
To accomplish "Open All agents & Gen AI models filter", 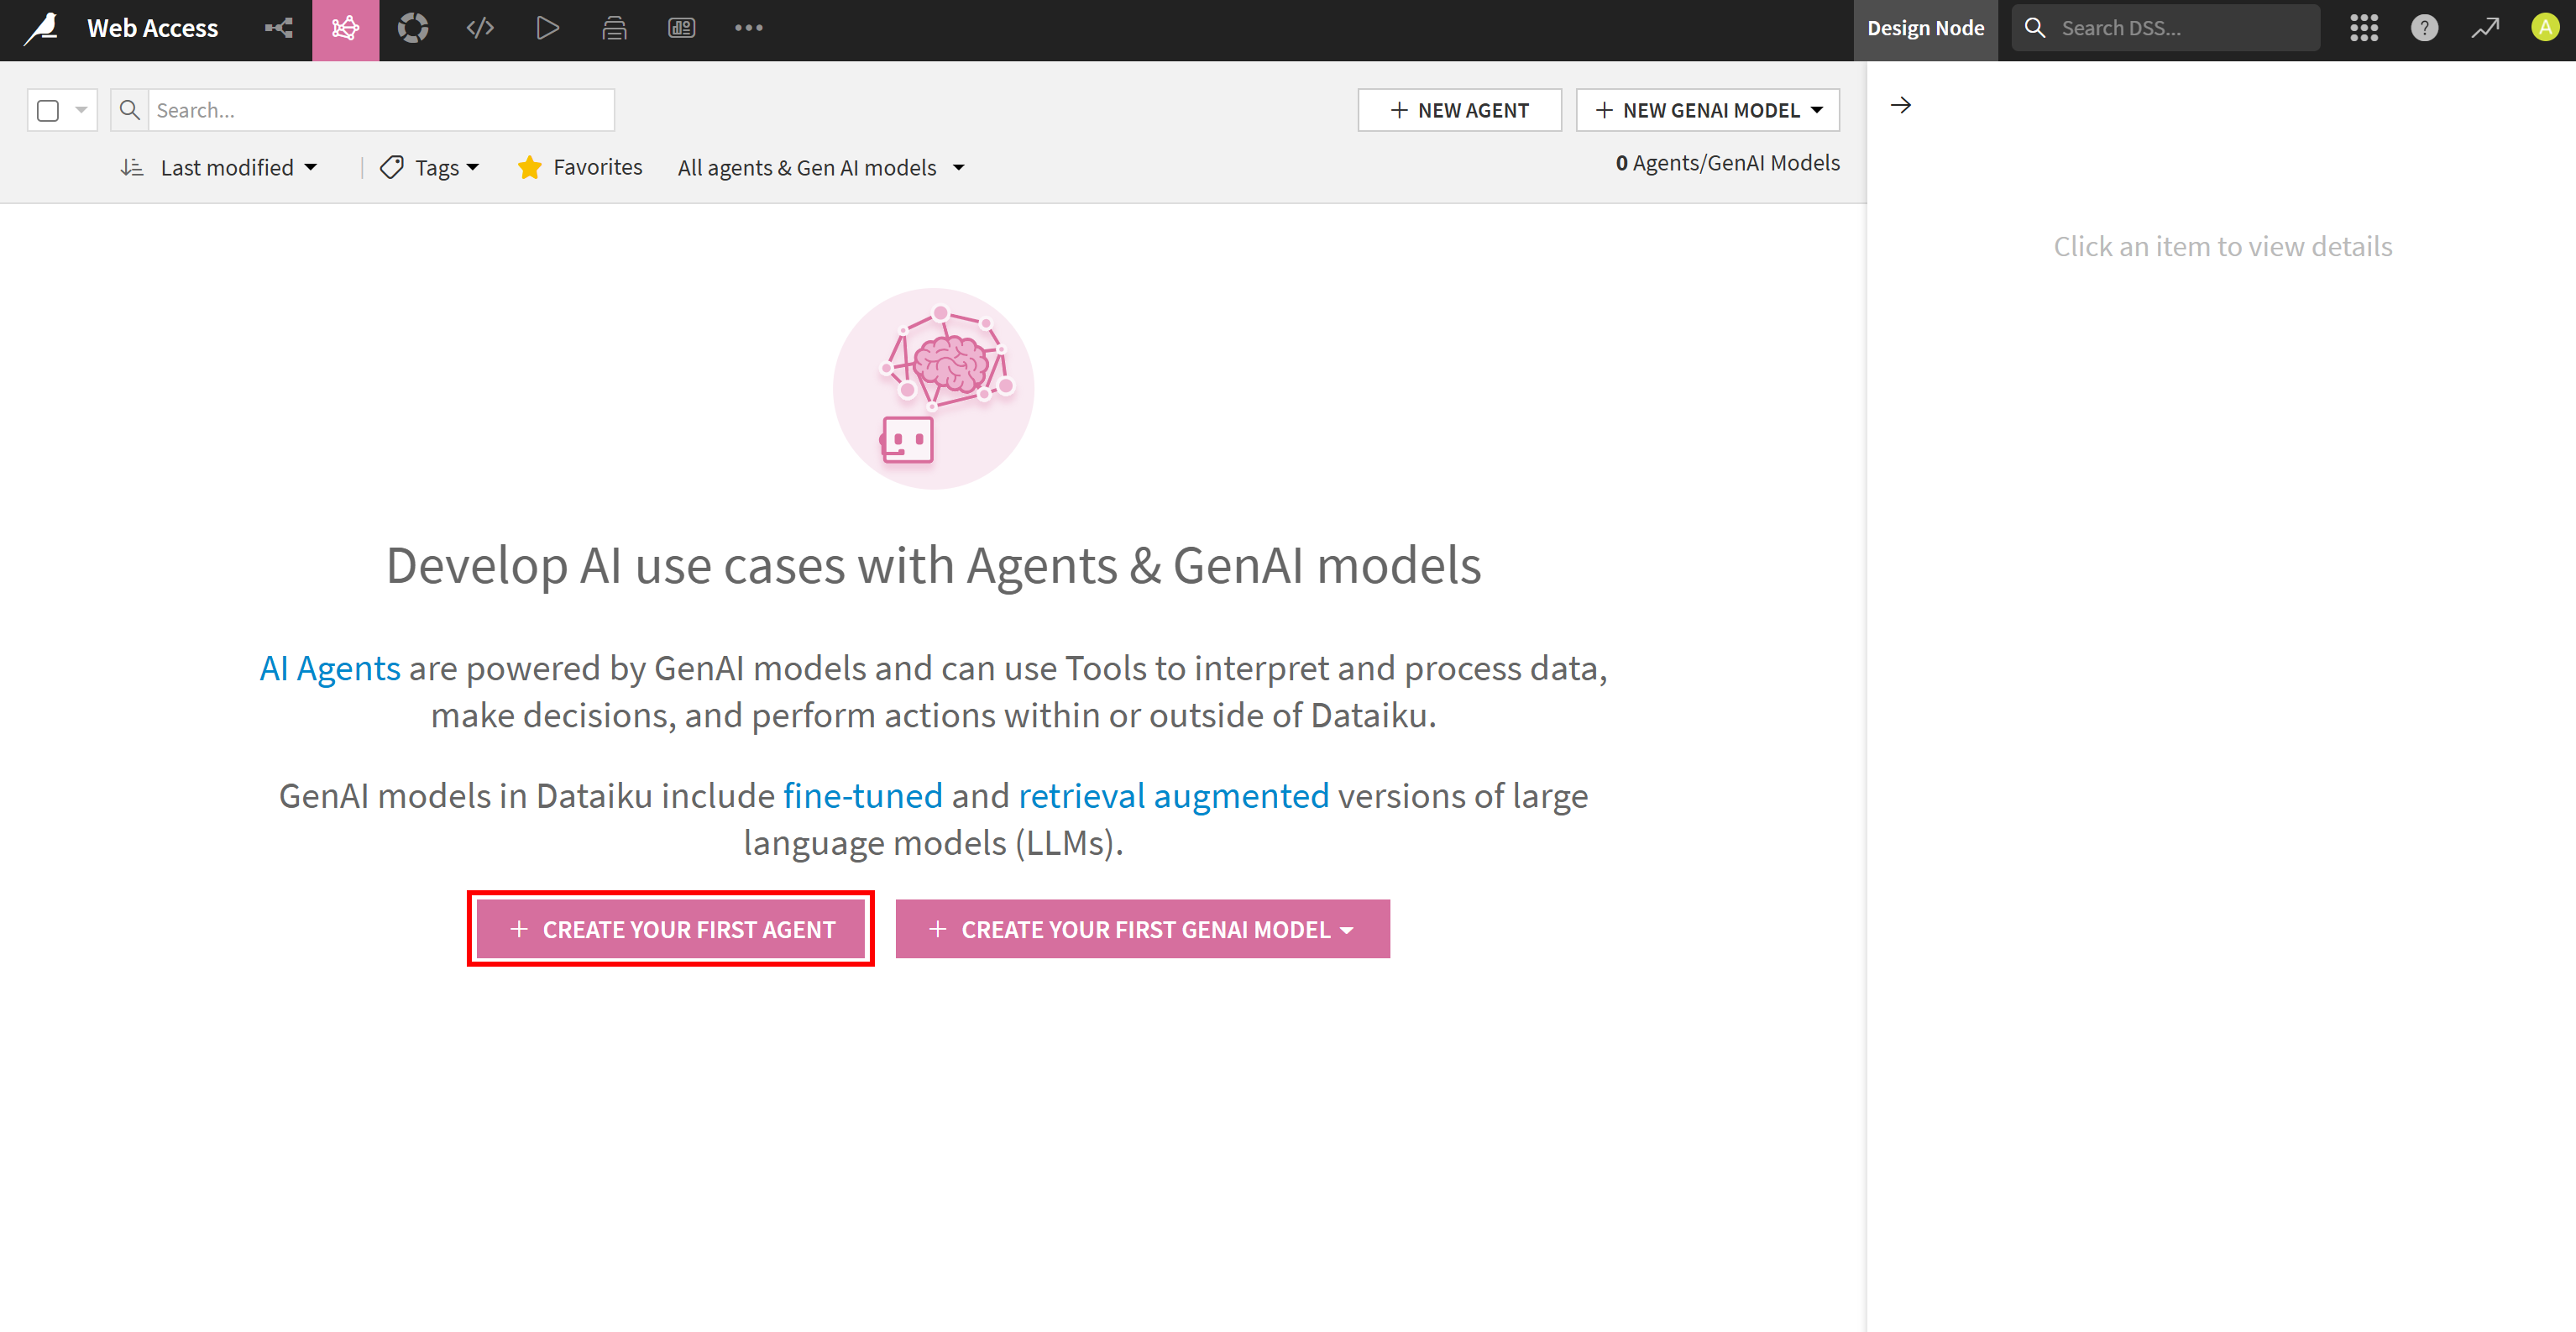I will coord(821,167).
